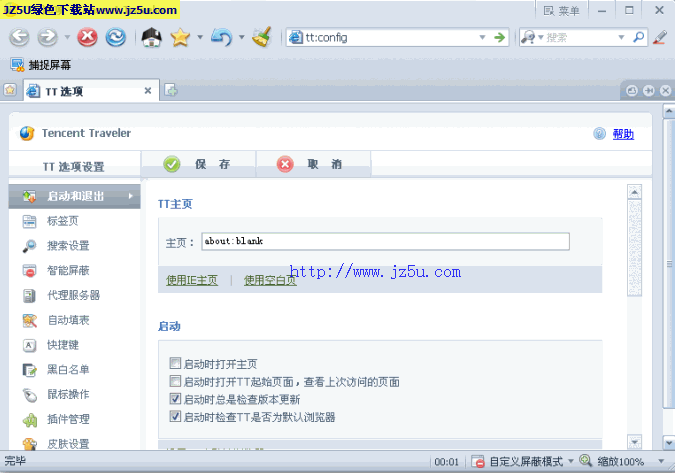
Task: Click the browser Back arrow
Action: click(x=19, y=37)
